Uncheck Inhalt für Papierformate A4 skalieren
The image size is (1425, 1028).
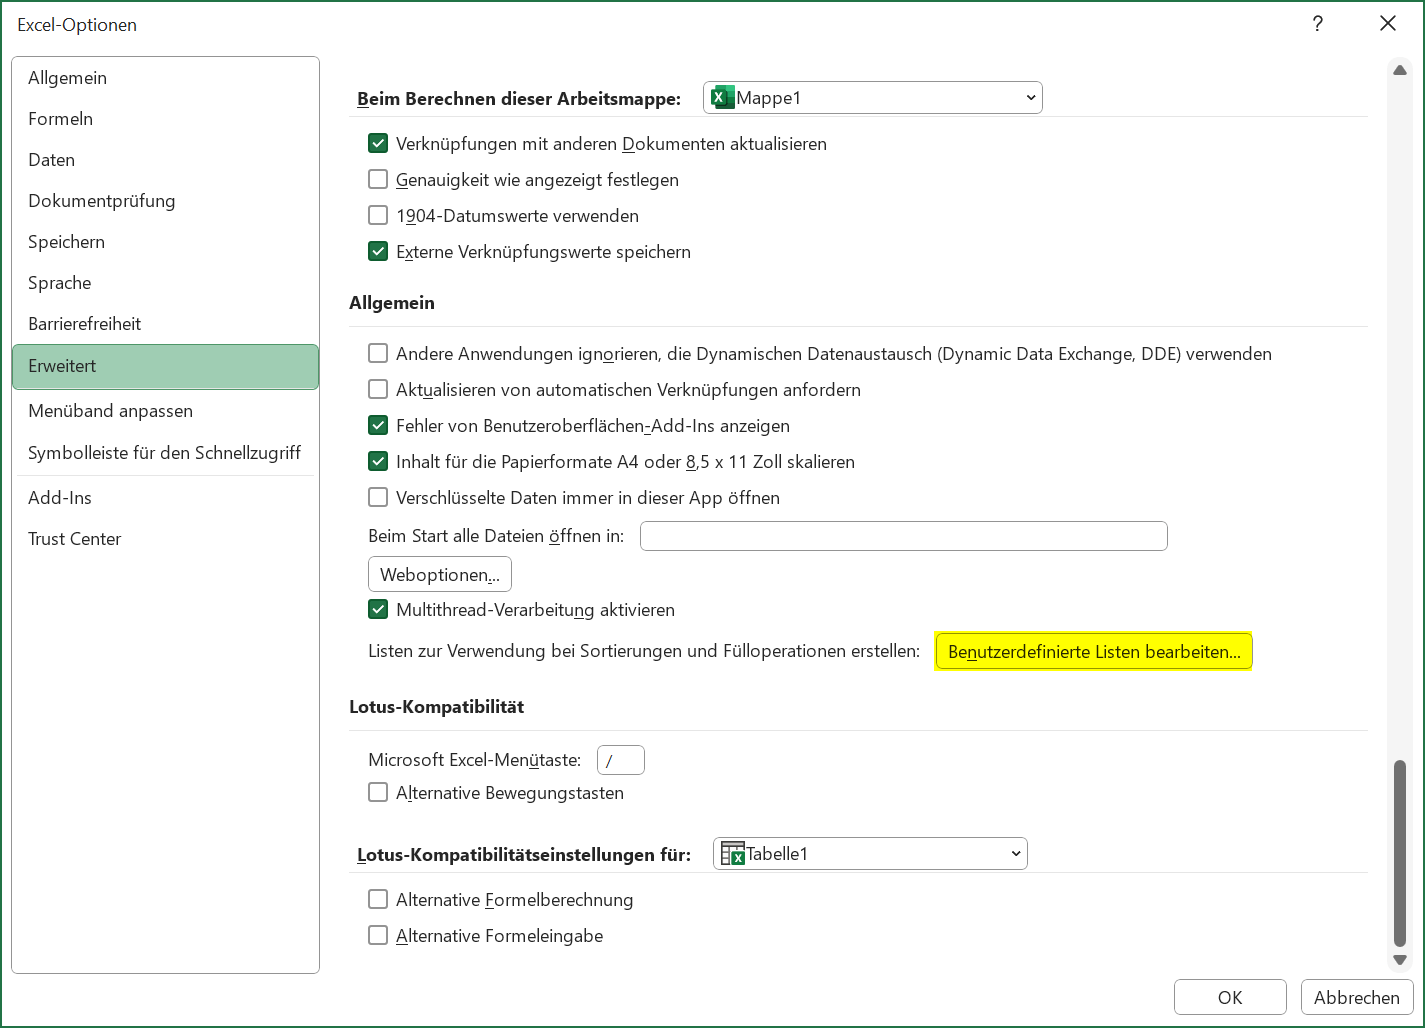(378, 461)
